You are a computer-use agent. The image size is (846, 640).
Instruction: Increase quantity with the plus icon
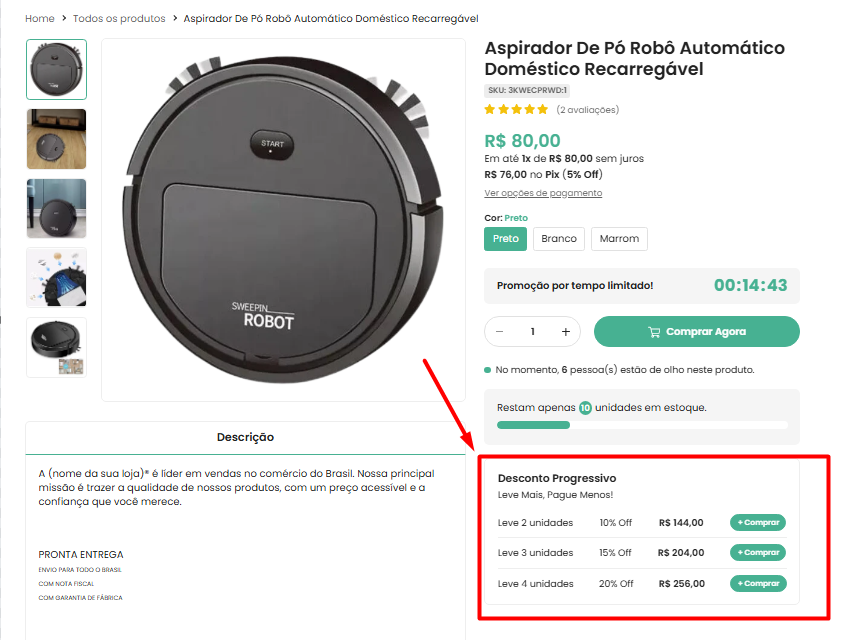coord(566,332)
